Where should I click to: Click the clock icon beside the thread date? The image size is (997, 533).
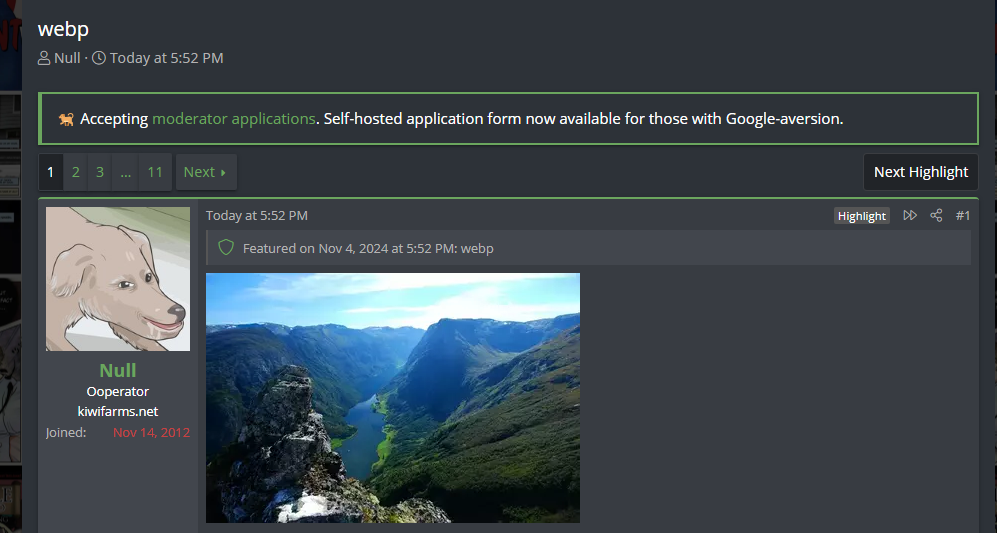pyautogui.click(x=99, y=58)
